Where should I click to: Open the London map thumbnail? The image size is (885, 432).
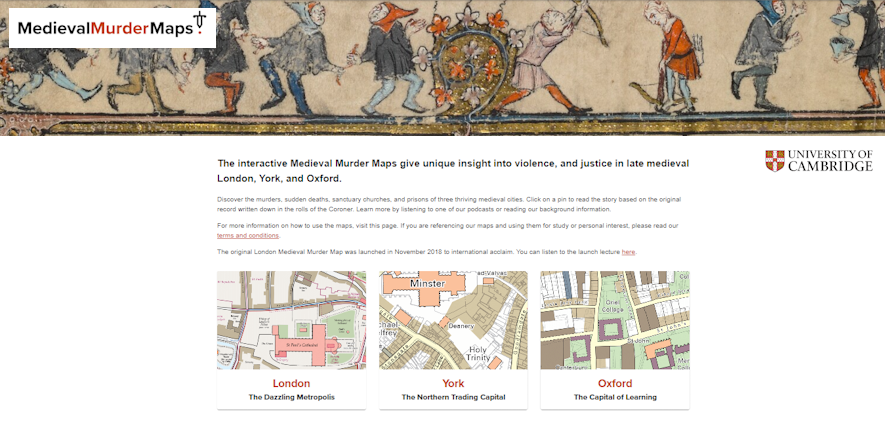point(291,320)
